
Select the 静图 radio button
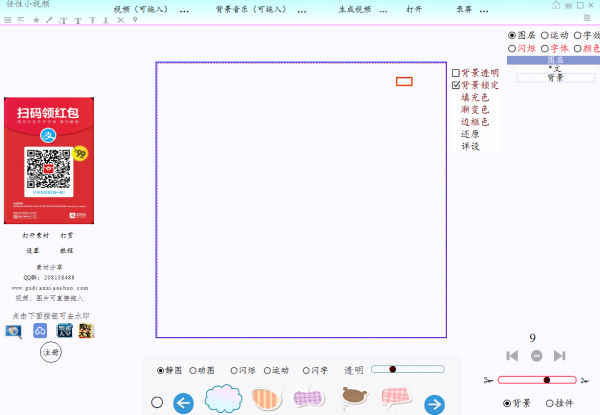point(160,371)
